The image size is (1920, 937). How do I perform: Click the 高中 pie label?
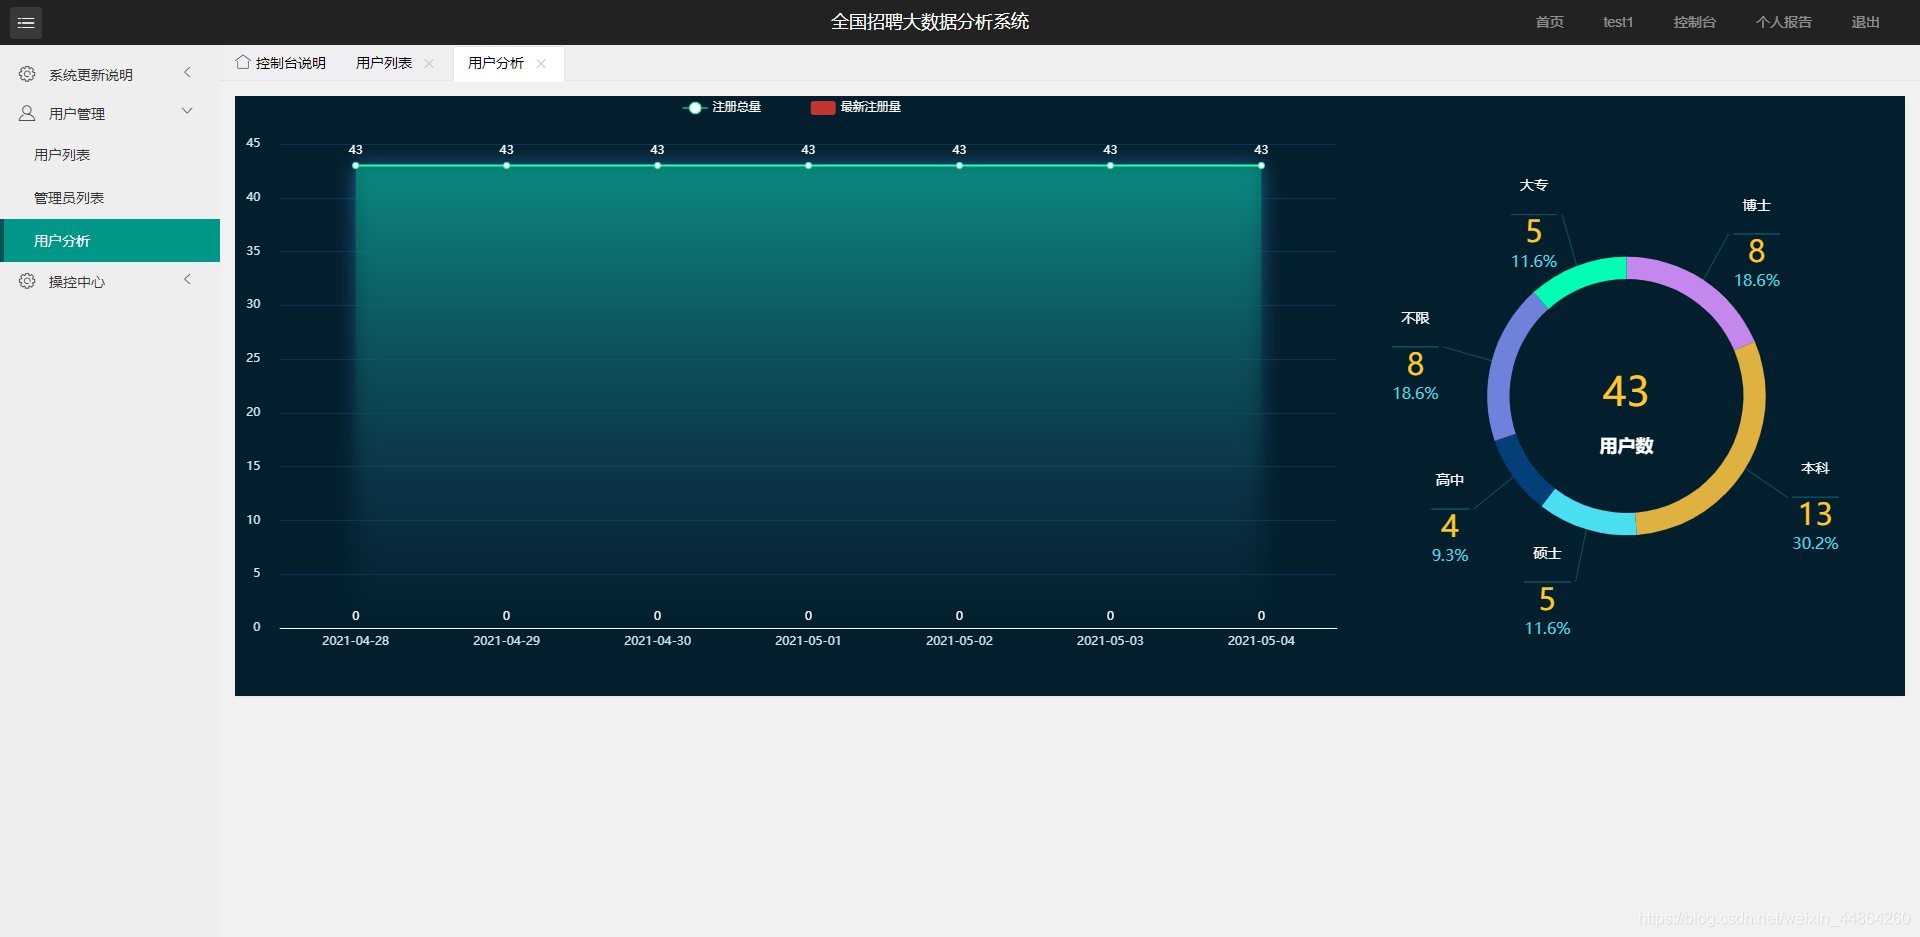pos(1449,480)
